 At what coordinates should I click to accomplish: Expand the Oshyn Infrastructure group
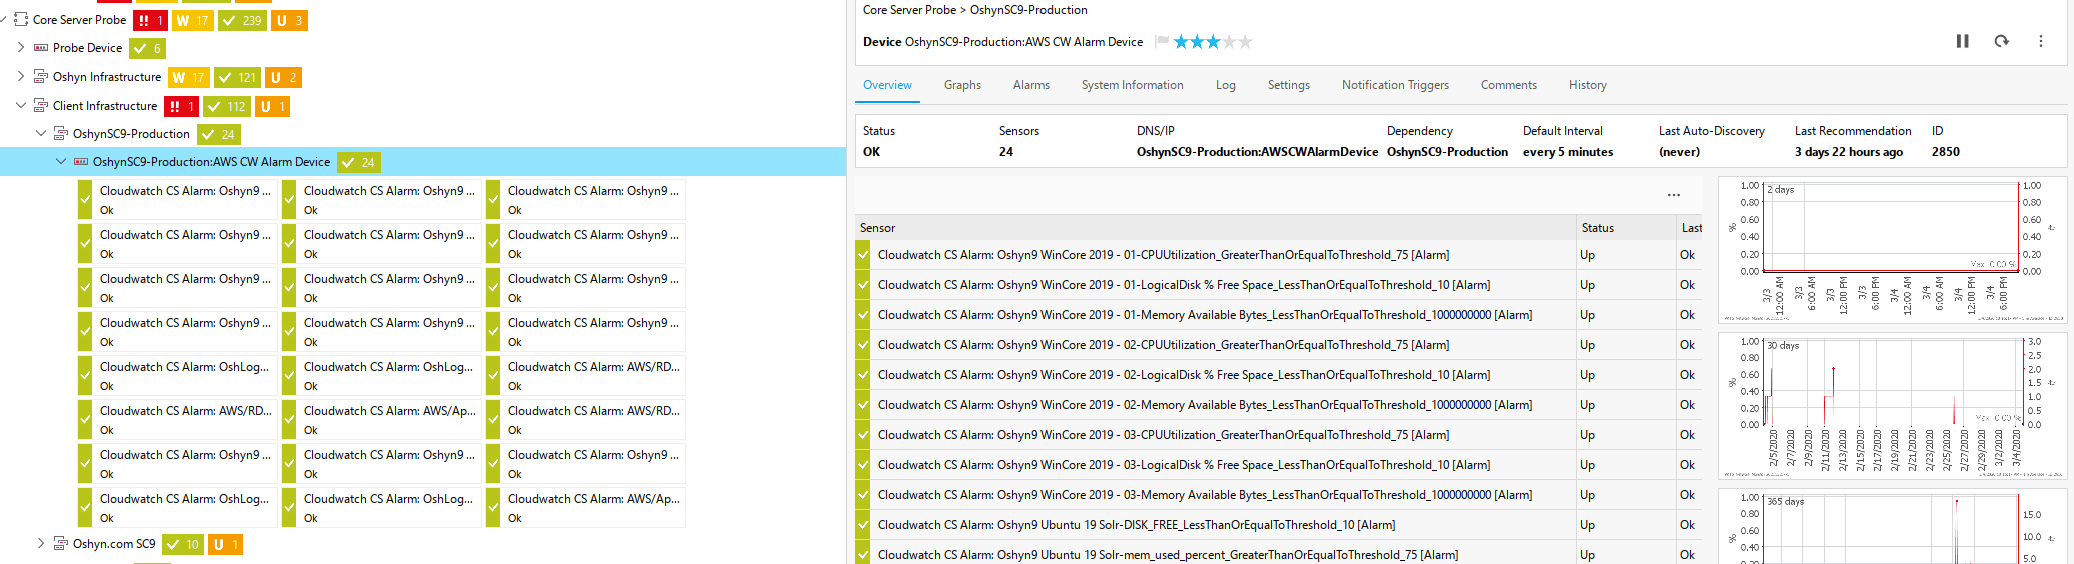(x=21, y=76)
